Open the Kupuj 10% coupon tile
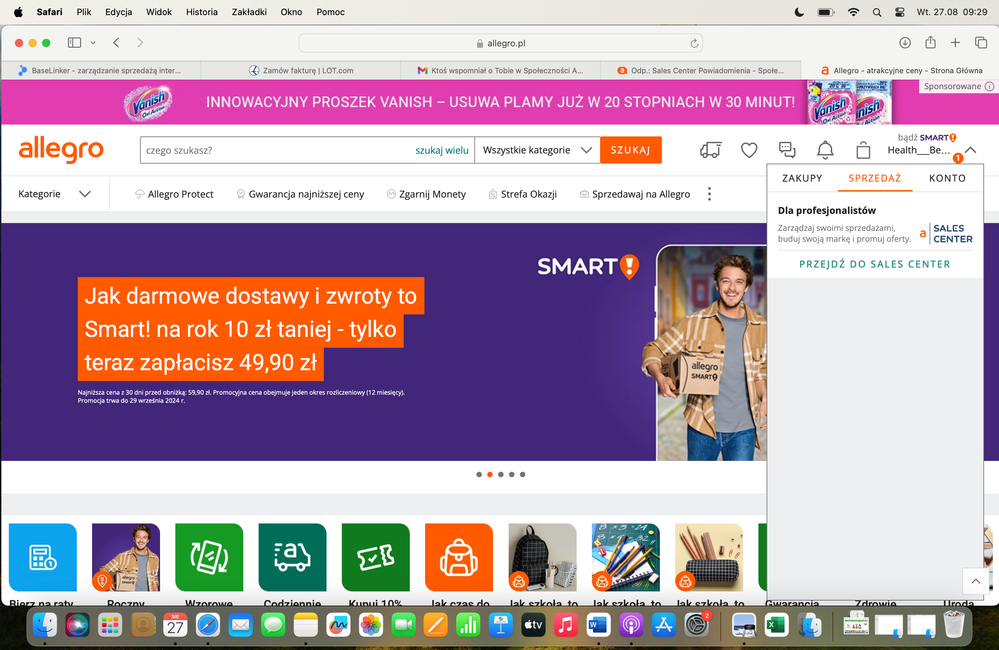999x650 pixels. (x=375, y=558)
